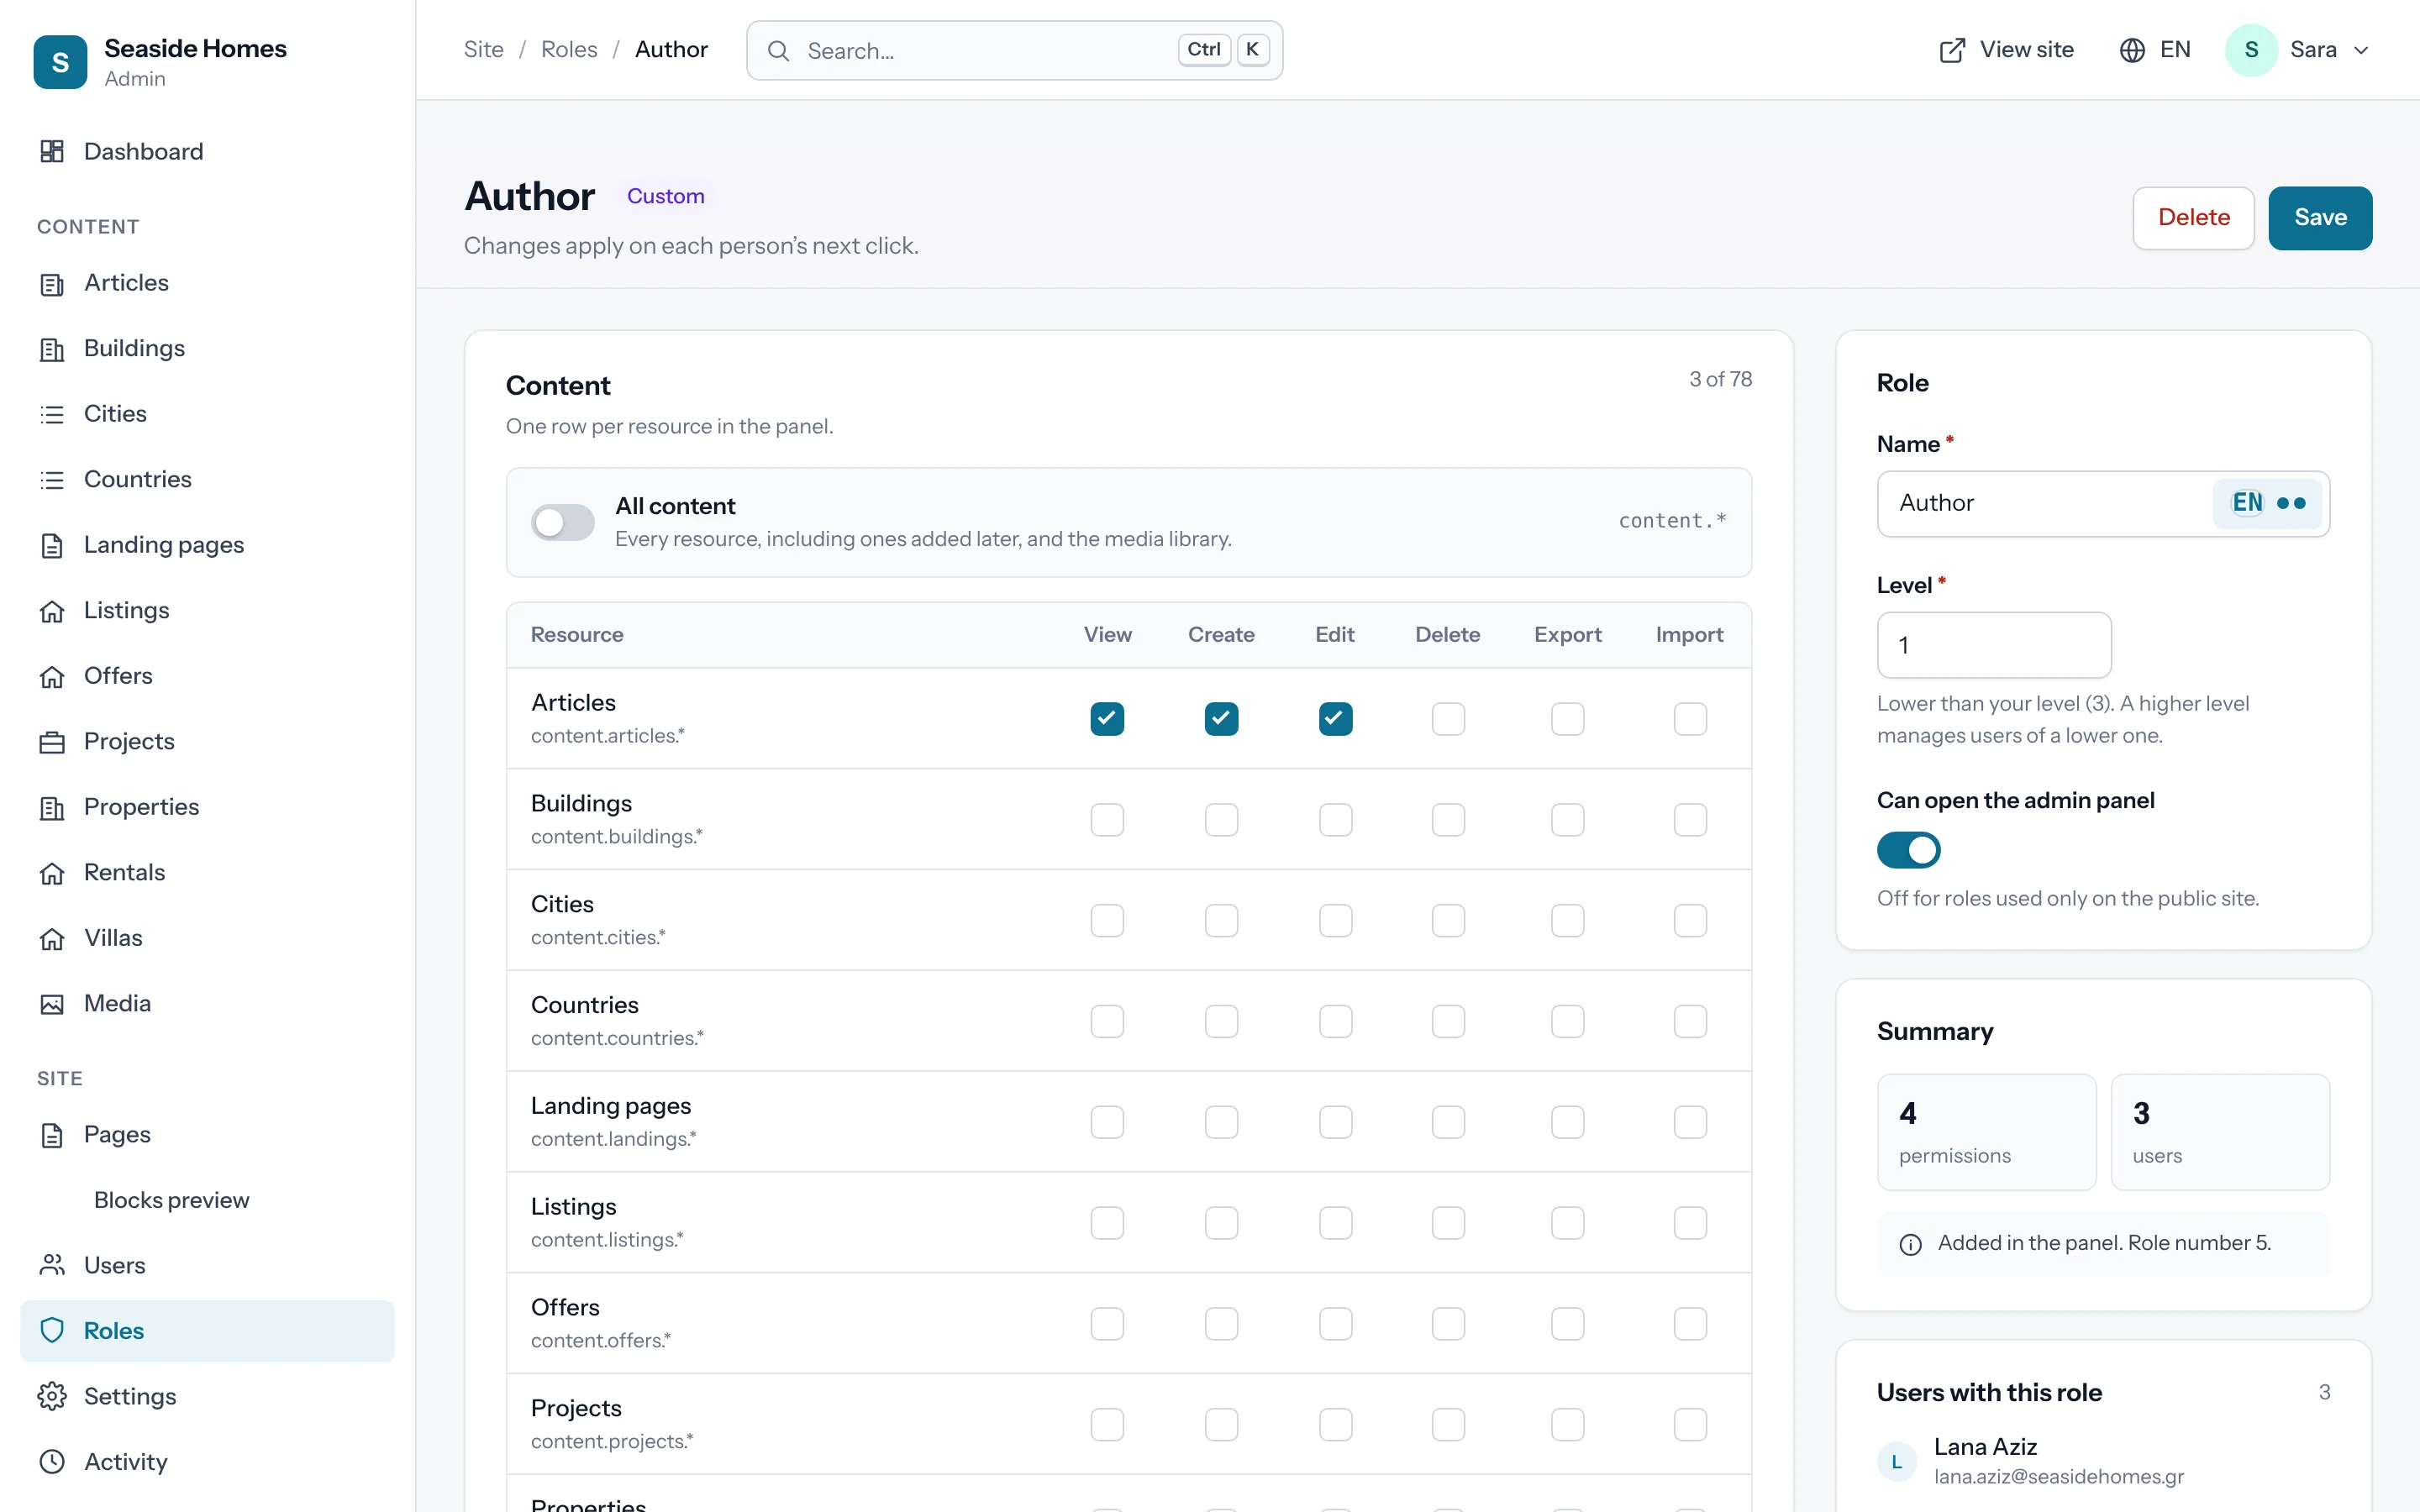Switch the Name field EN locale badge
Image resolution: width=2420 pixels, height=1512 pixels.
[x=2268, y=503]
